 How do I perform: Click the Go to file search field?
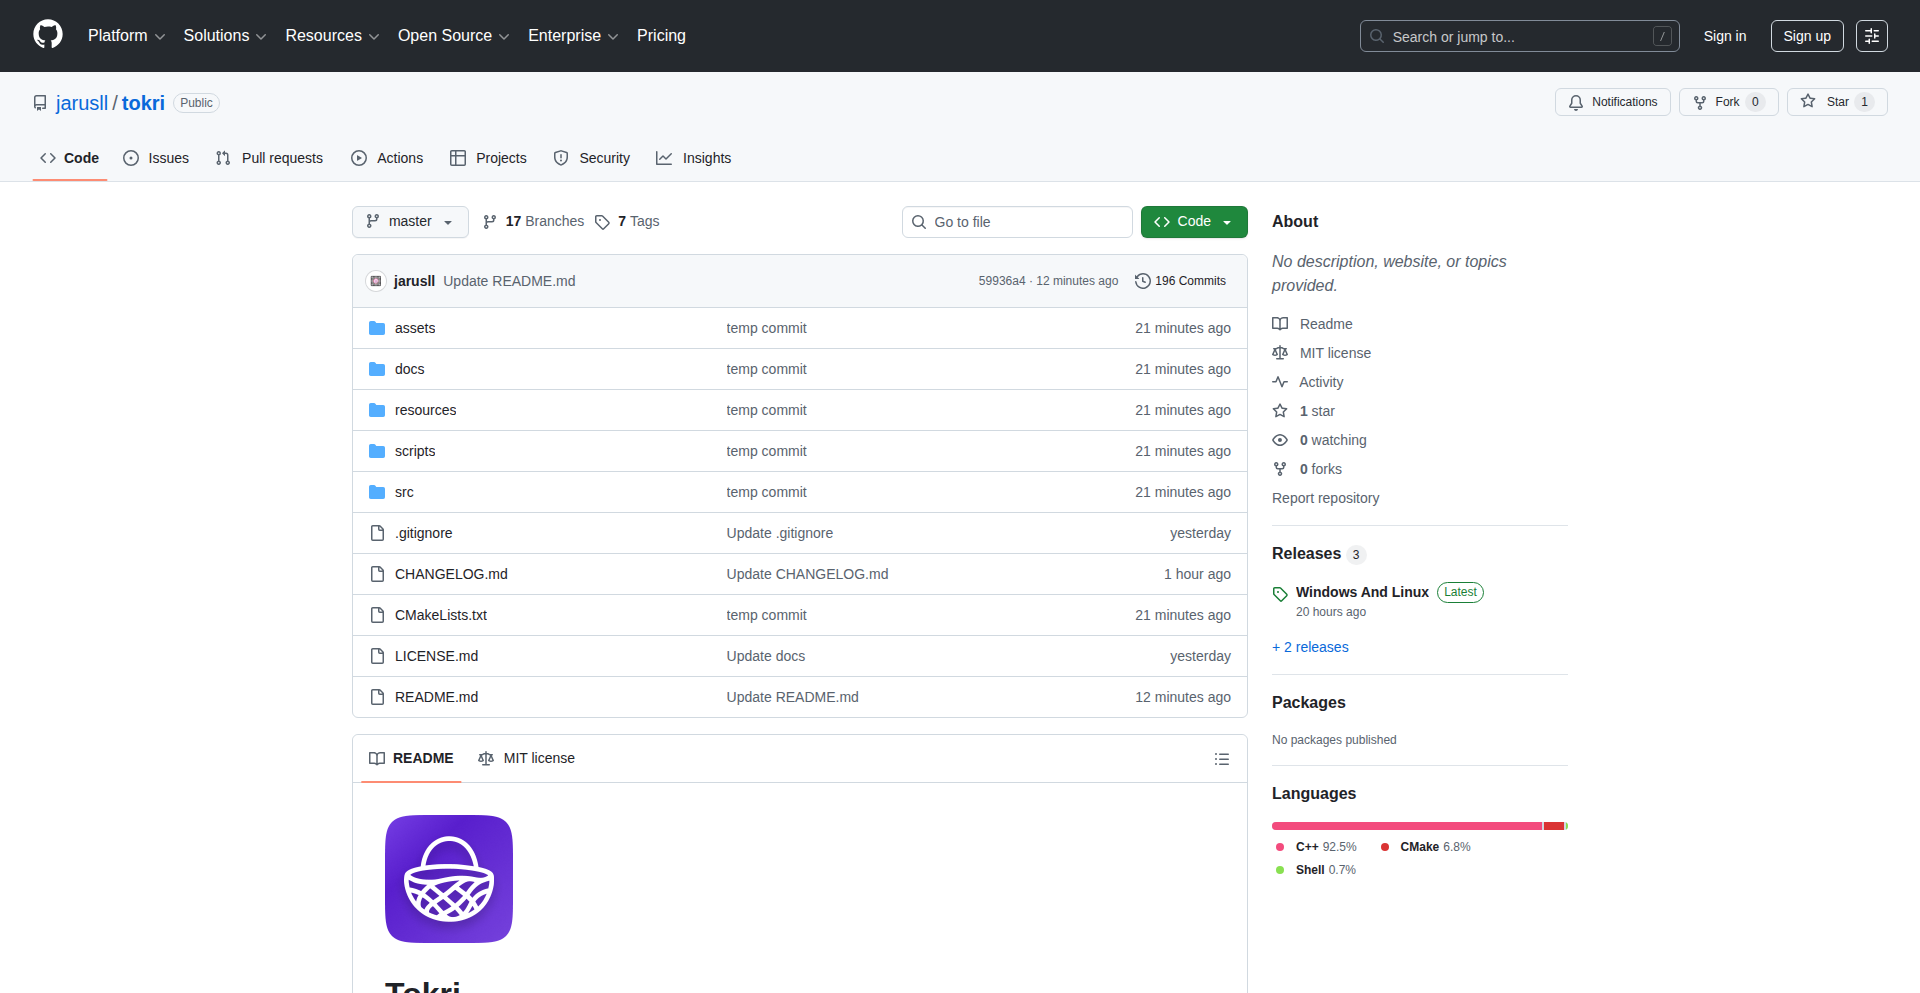click(x=1017, y=222)
